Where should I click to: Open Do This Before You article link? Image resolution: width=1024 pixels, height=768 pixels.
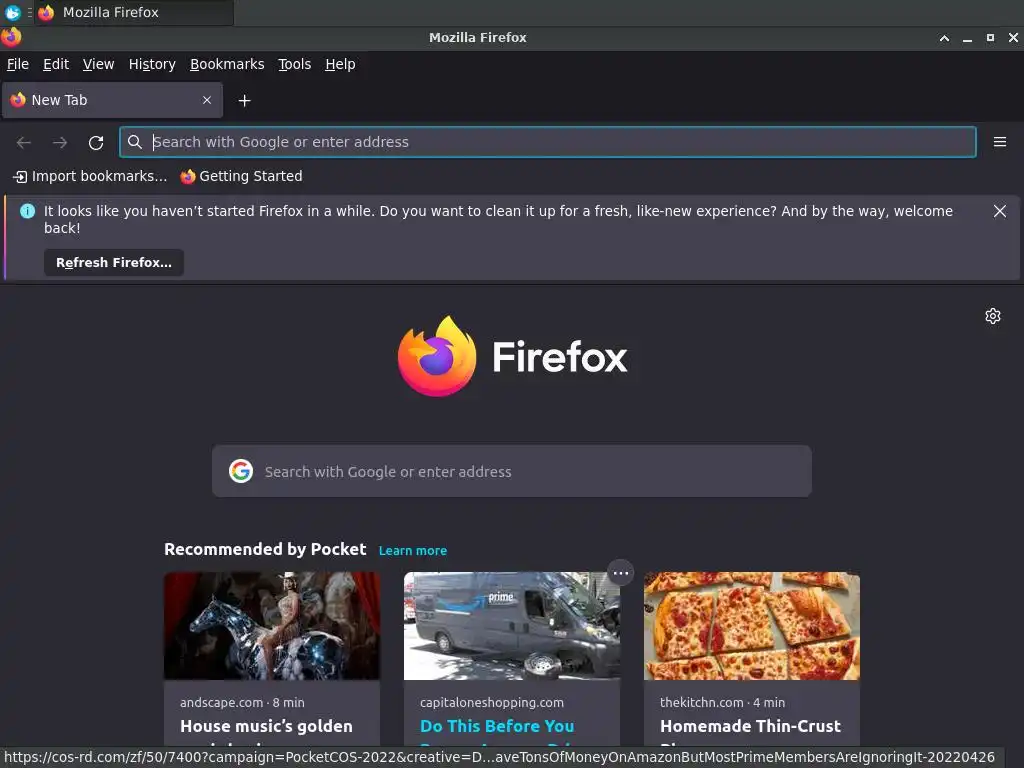pyautogui.click(x=497, y=726)
